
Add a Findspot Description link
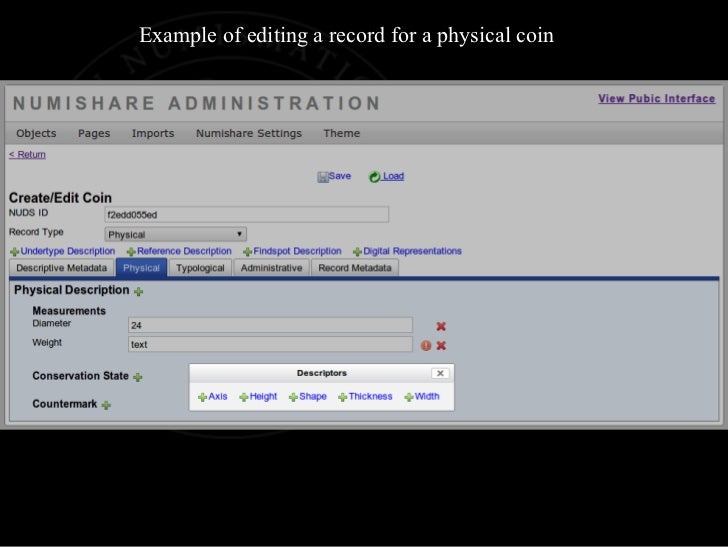tap(297, 251)
